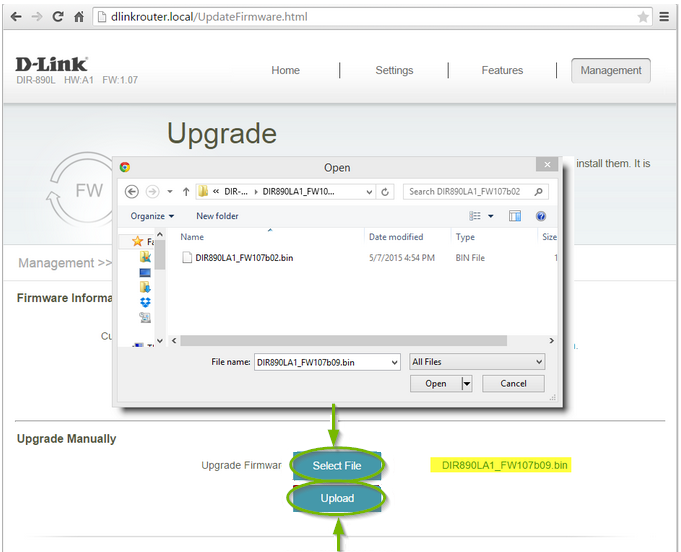Click the file list horizontal scrollbar thumb

[344, 340]
